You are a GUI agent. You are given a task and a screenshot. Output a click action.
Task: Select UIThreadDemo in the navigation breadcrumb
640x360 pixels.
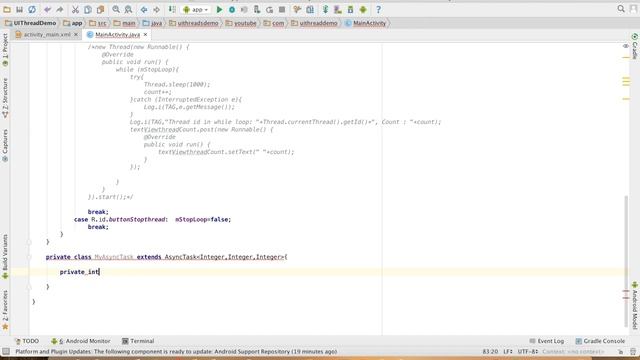pyautogui.click(x=31, y=23)
